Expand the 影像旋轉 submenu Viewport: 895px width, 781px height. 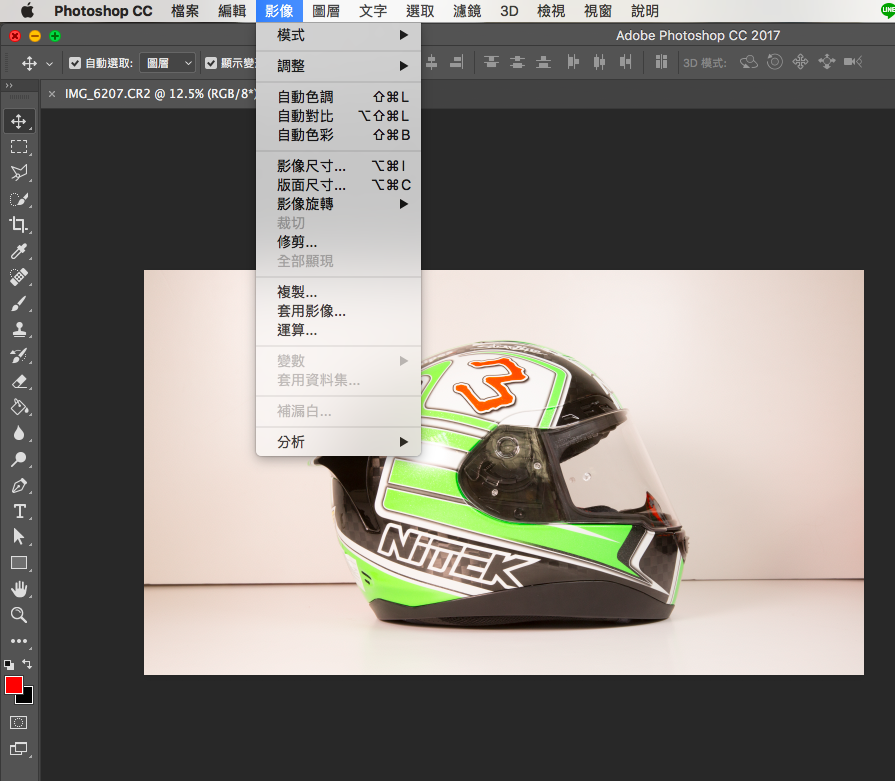338,204
